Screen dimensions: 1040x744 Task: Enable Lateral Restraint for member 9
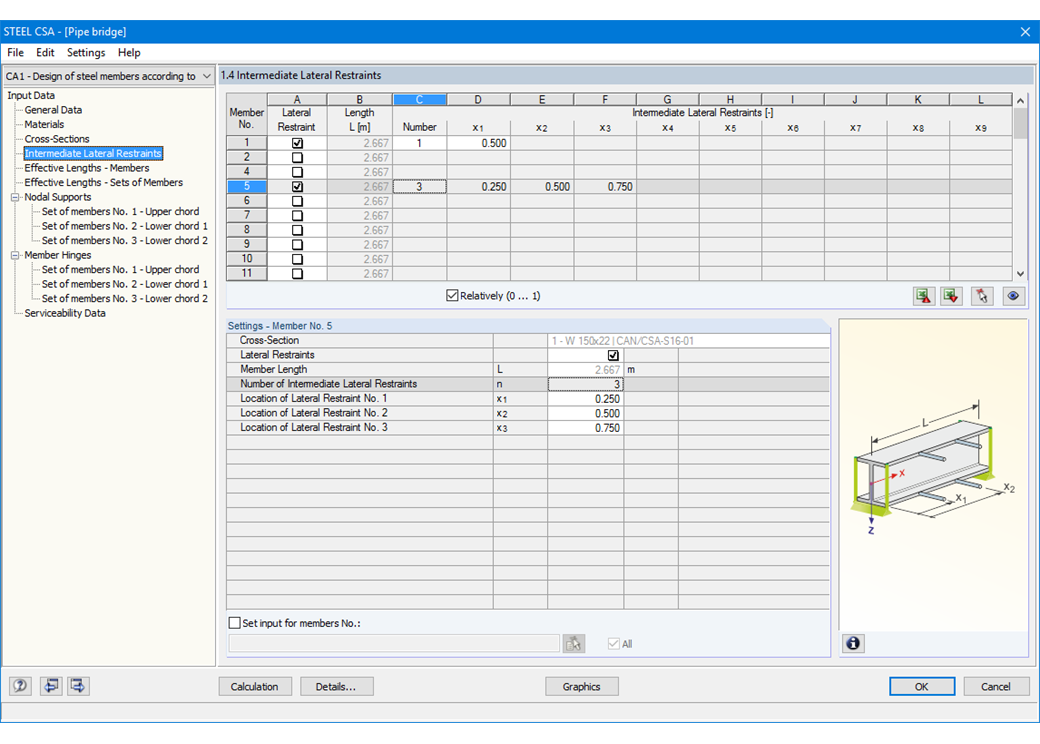coord(297,245)
